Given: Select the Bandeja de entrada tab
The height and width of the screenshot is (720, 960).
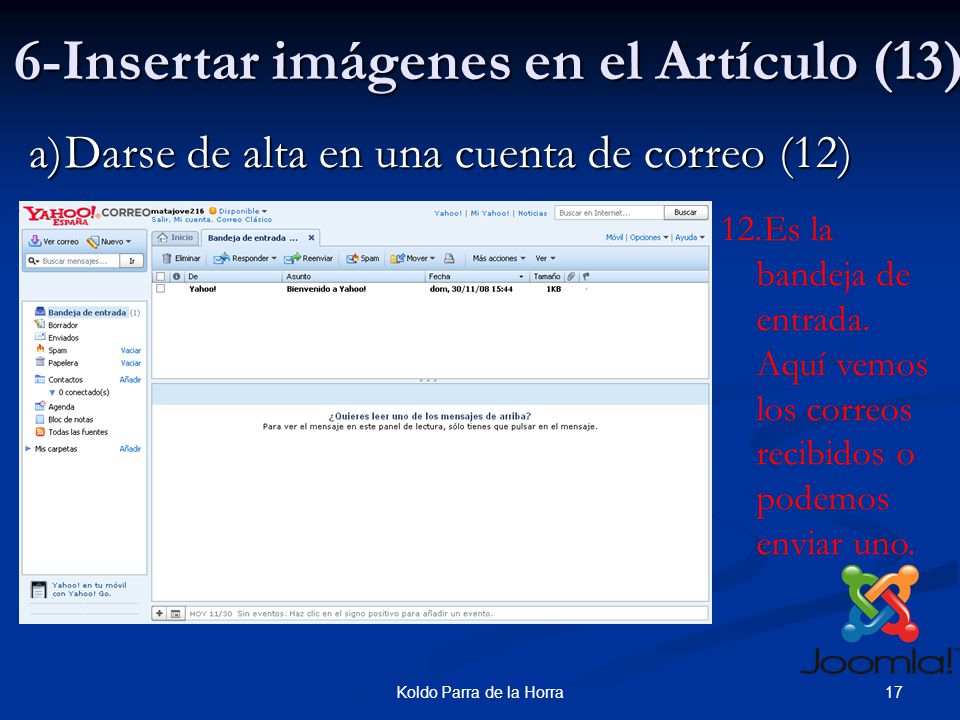Looking at the screenshot, I should [x=253, y=238].
